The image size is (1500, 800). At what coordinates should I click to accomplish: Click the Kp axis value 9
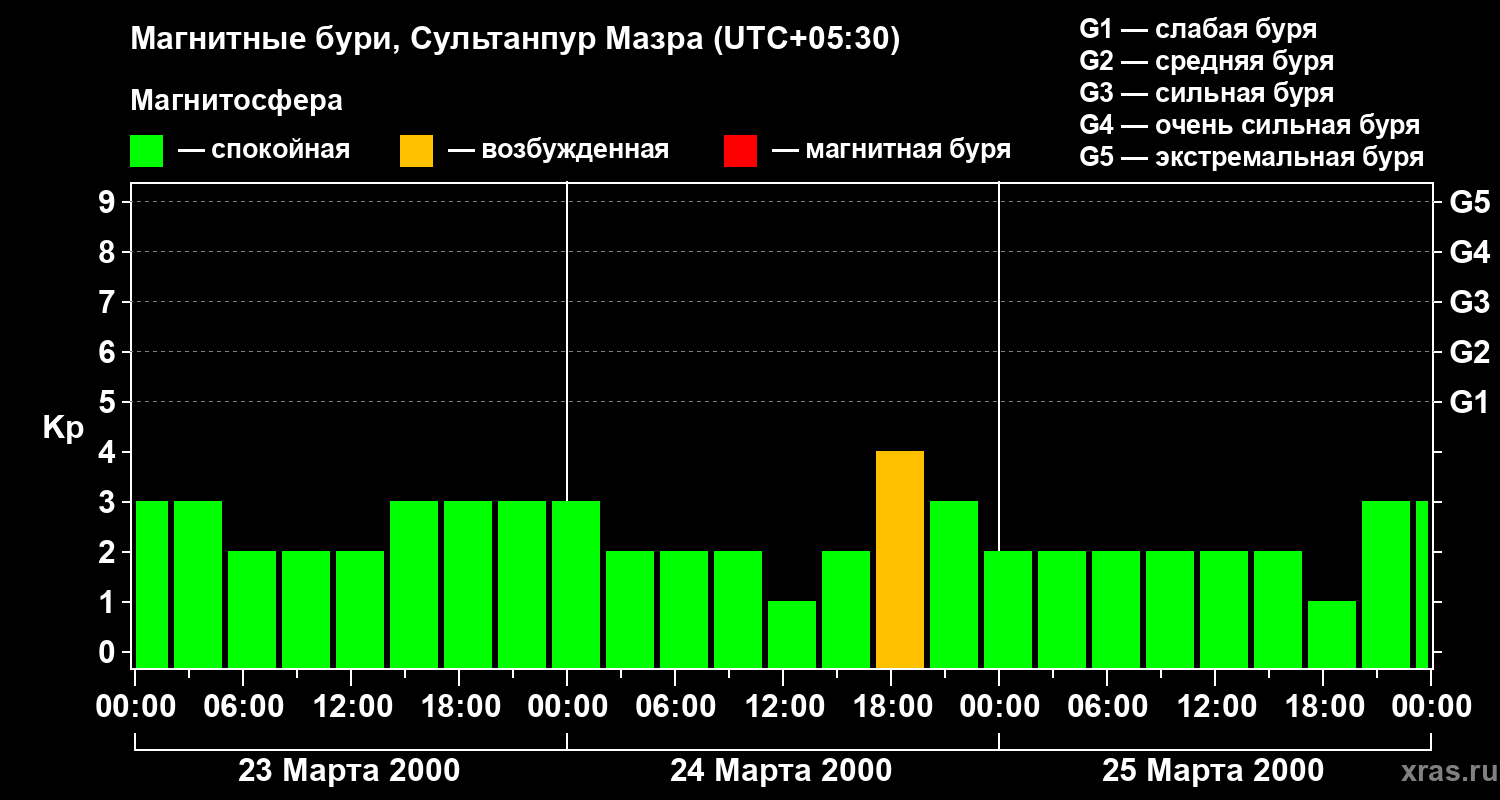pyautogui.click(x=109, y=202)
